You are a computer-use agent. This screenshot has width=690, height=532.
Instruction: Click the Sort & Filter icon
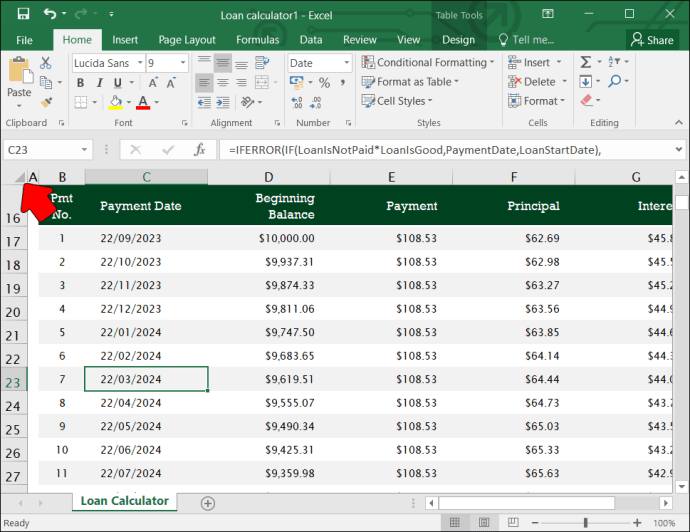coord(614,62)
